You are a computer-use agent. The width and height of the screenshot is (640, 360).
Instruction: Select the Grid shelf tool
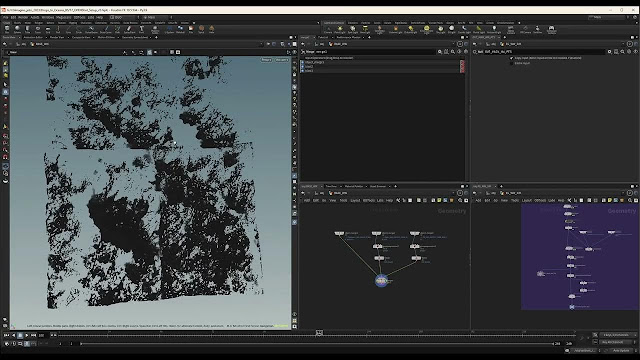(48, 29)
